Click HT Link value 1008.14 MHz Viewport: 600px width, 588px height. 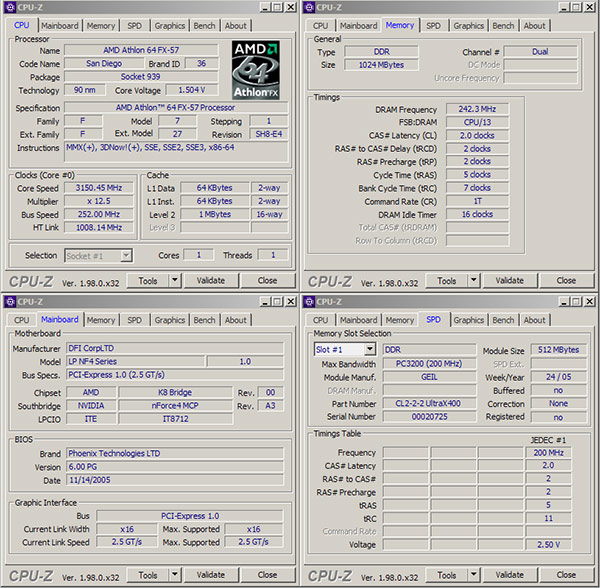[x=99, y=228]
